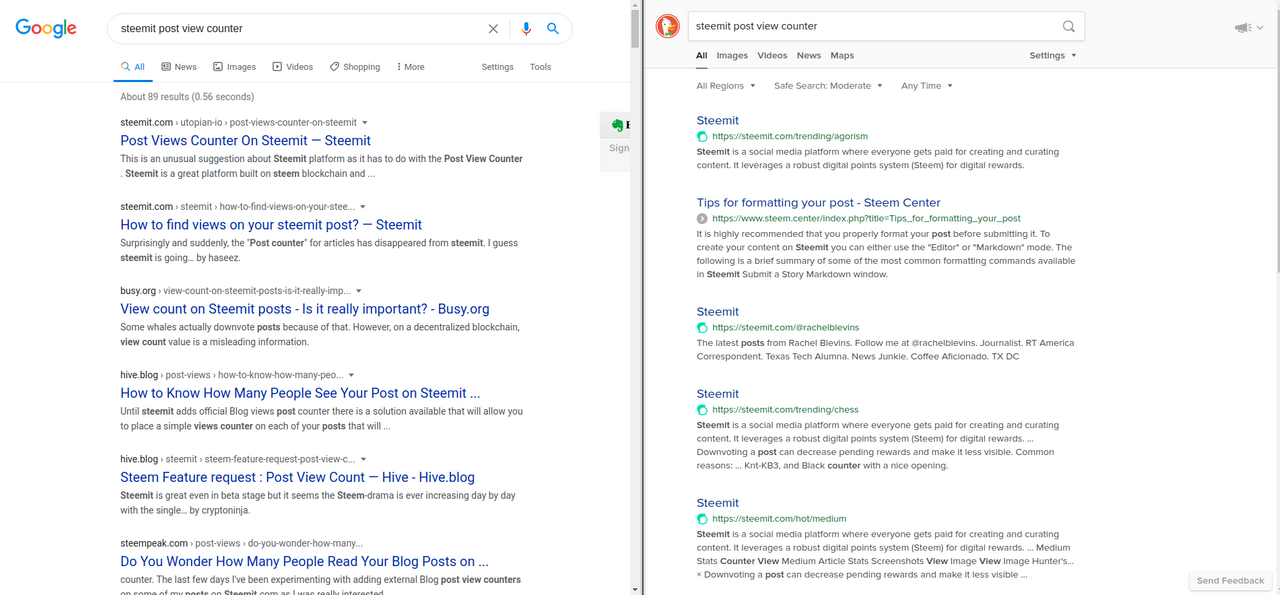The height and width of the screenshot is (595, 1280).
Task: Open the DuckDuckGo megaphone menu
Action: click(1249, 28)
